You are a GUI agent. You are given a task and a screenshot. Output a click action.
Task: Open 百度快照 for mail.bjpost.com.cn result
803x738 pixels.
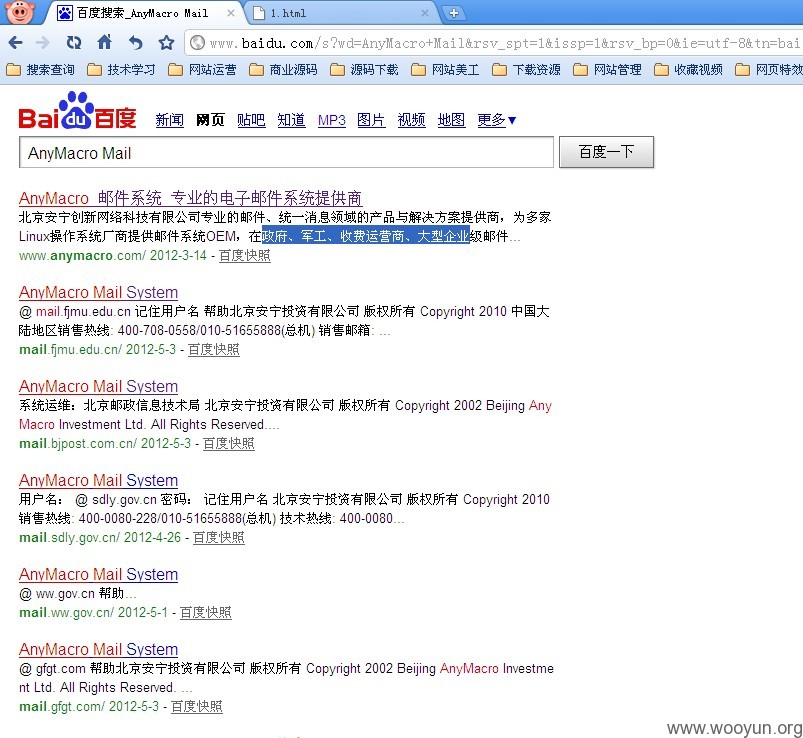pos(229,443)
